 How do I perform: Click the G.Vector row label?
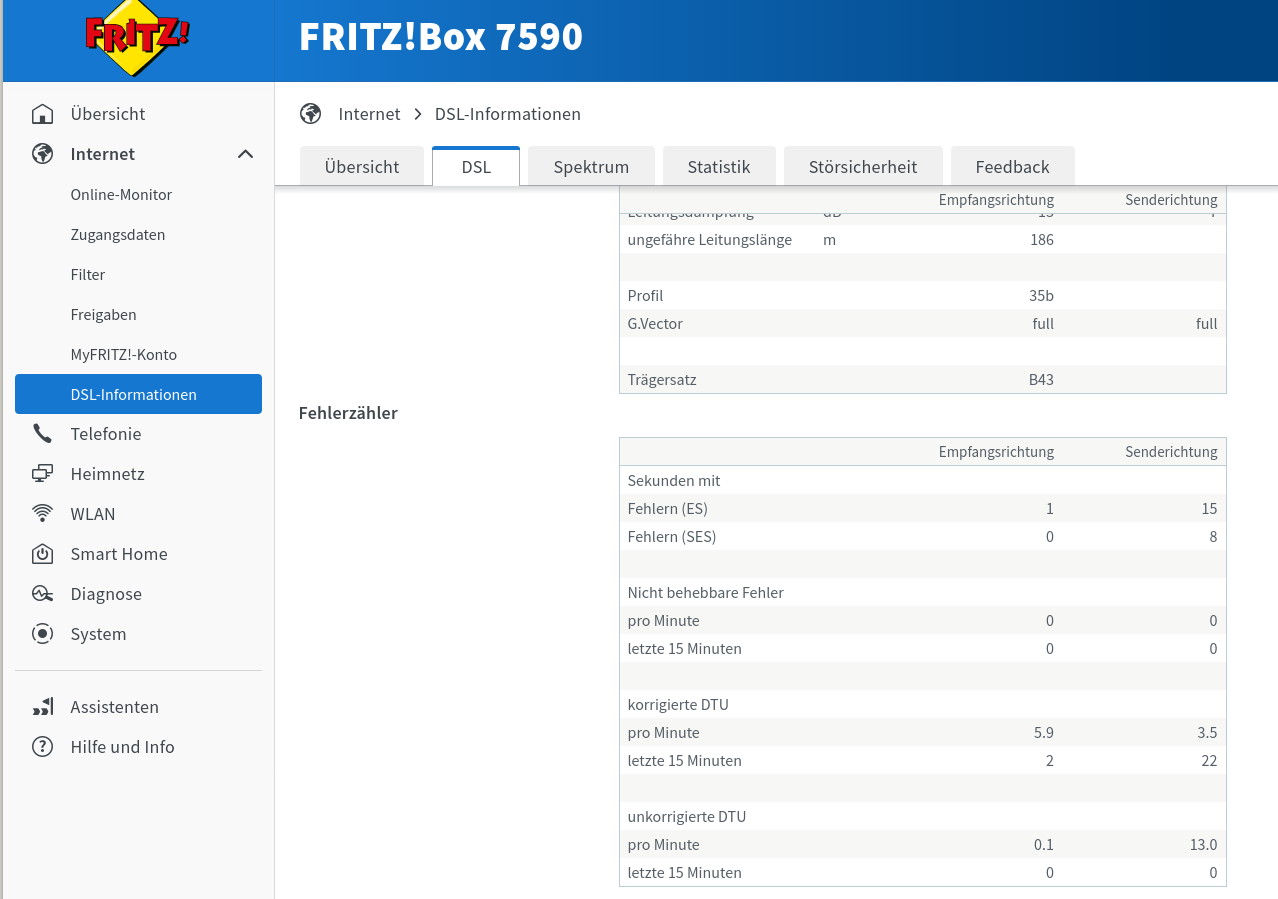(655, 324)
